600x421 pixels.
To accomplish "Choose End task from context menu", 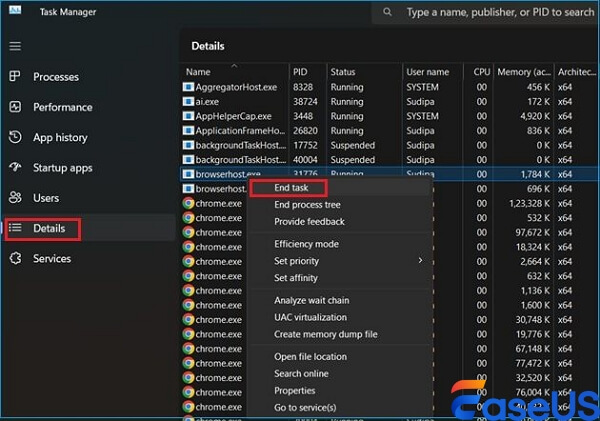I will pyautogui.click(x=291, y=188).
